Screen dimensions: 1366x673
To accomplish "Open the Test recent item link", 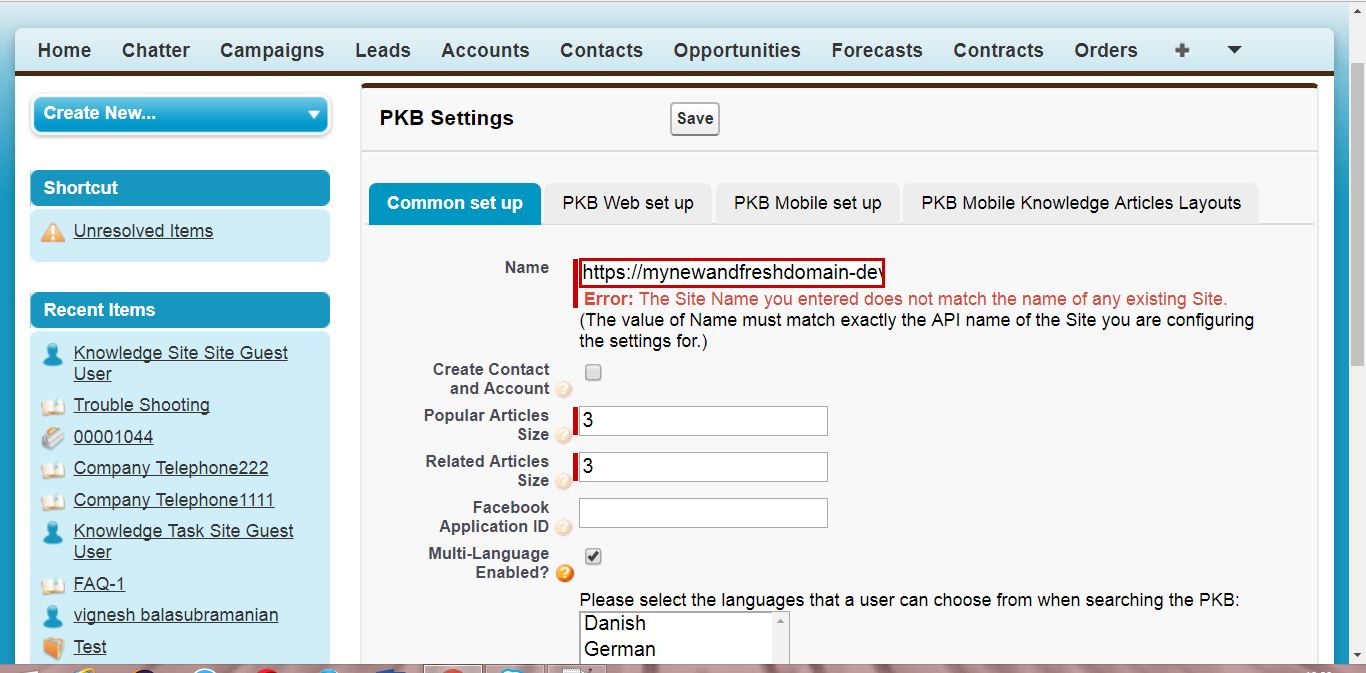I will (x=90, y=647).
